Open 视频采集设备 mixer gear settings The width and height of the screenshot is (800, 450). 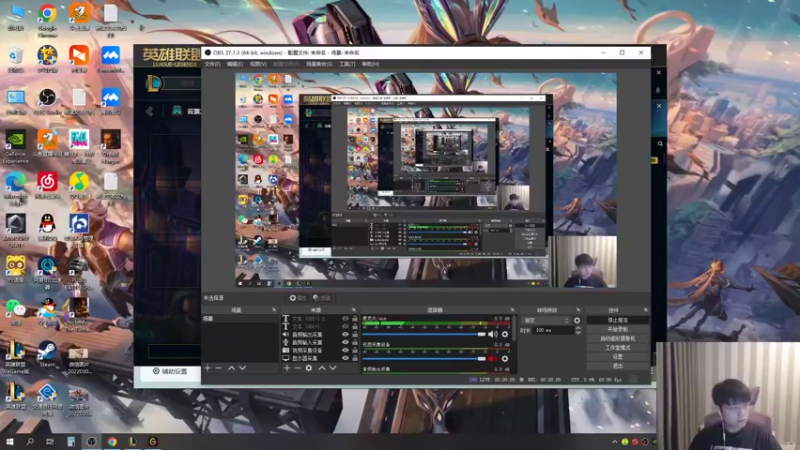point(505,359)
